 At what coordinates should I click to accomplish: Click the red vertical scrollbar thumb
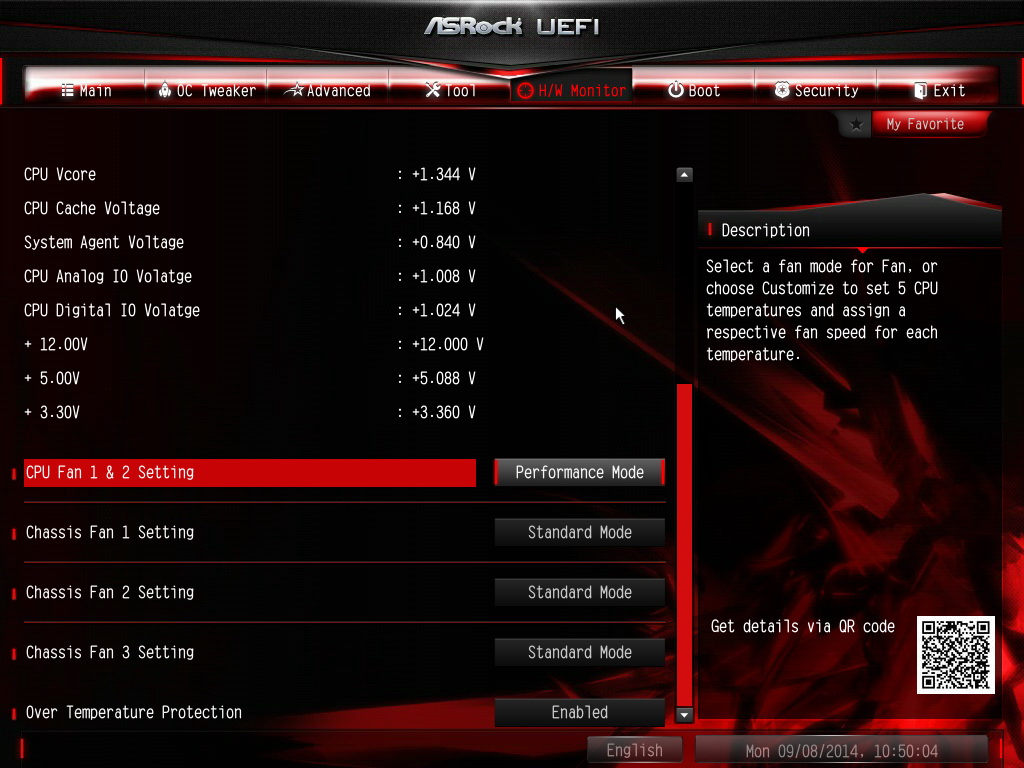coord(684,545)
